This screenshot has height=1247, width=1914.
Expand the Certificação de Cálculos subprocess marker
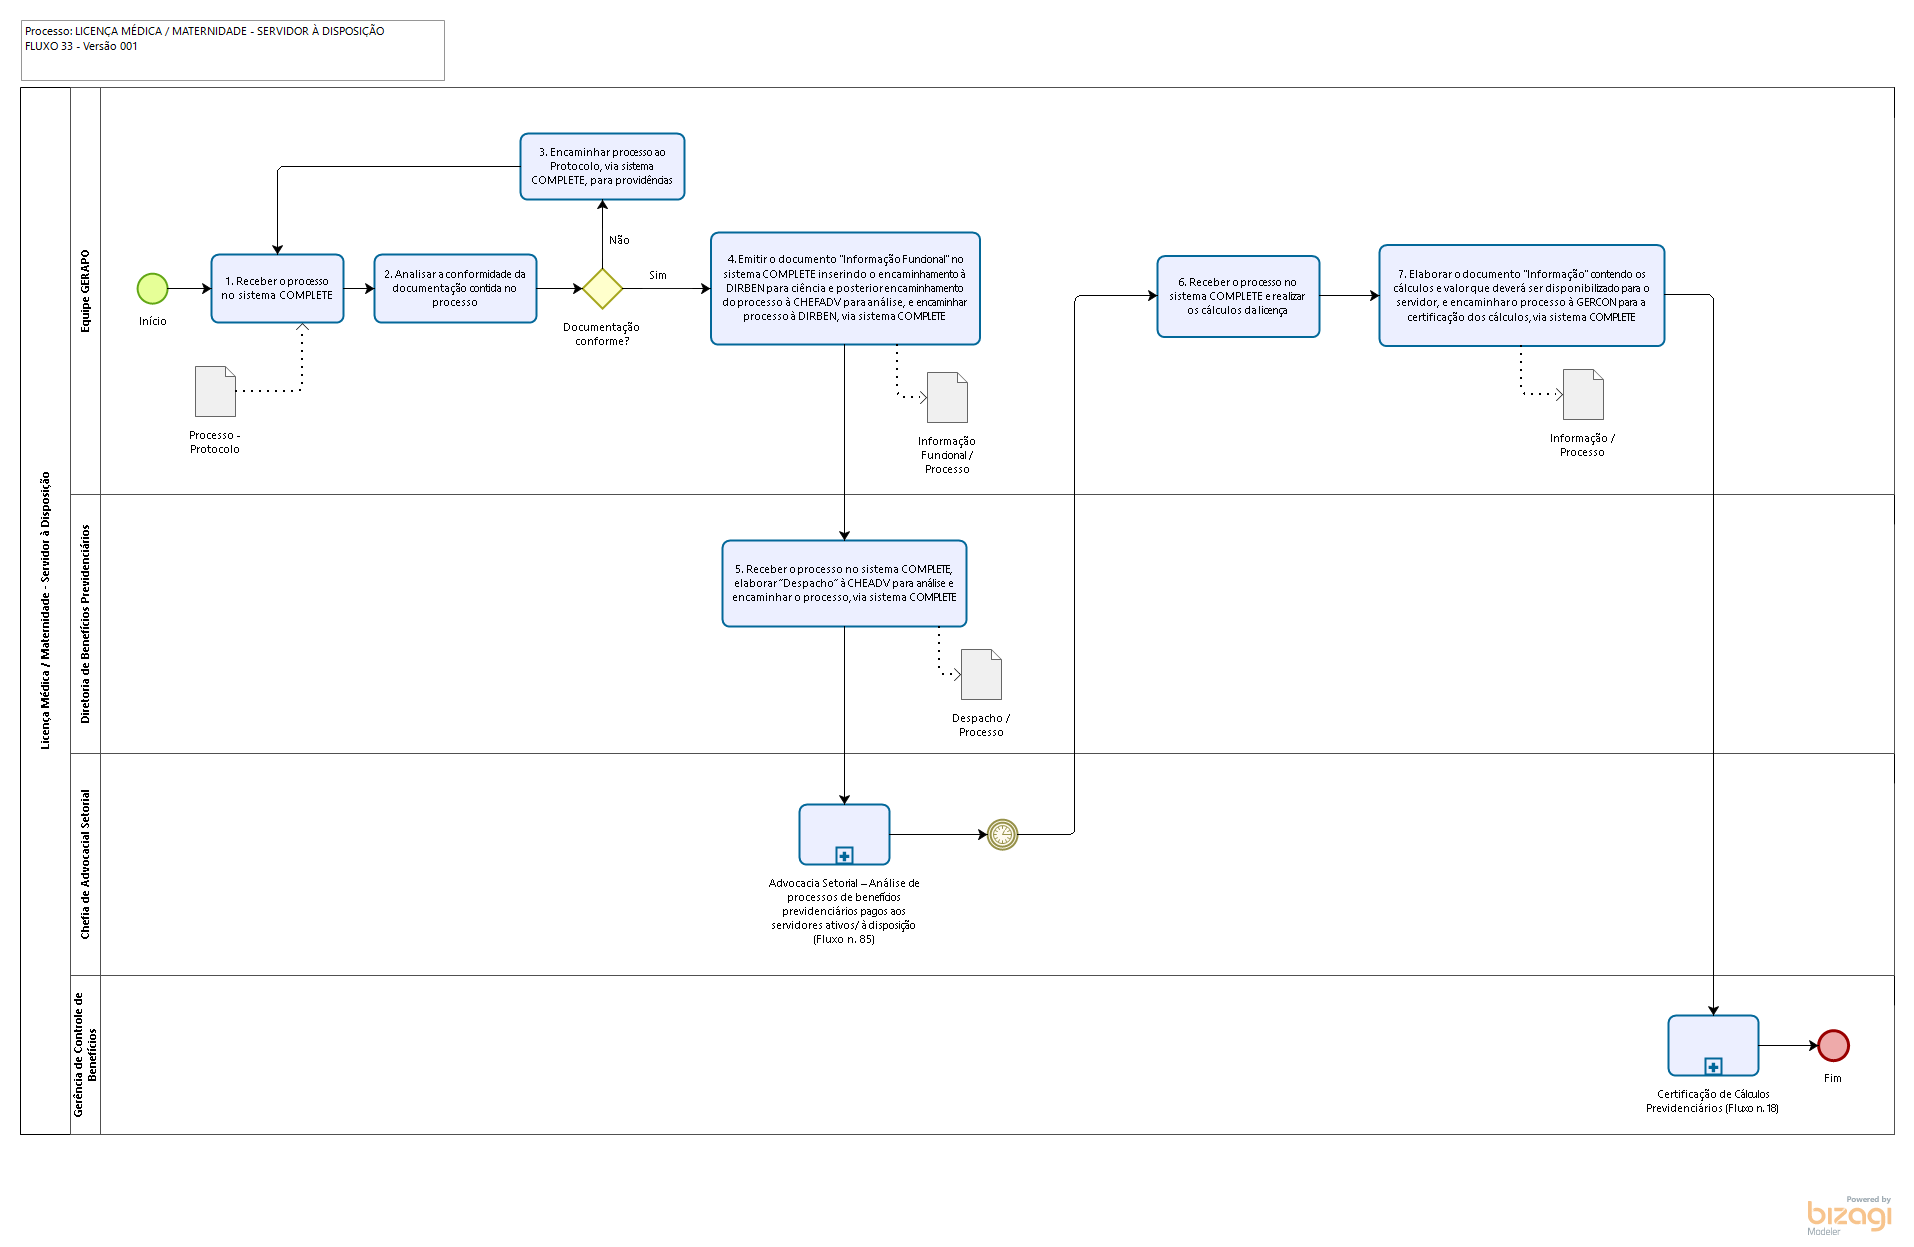click(x=1713, y=1066)
